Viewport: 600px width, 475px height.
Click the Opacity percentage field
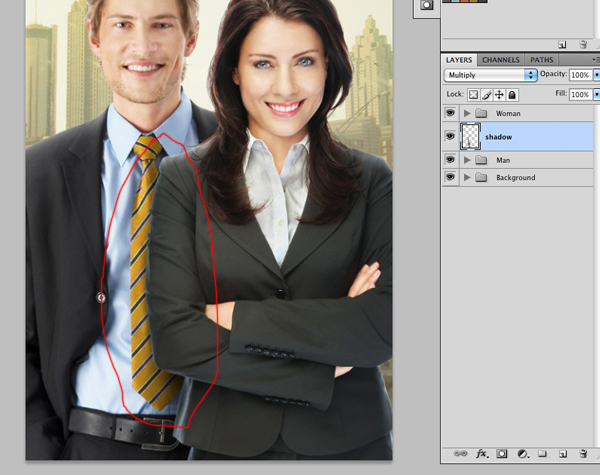(x=580, y=75)
